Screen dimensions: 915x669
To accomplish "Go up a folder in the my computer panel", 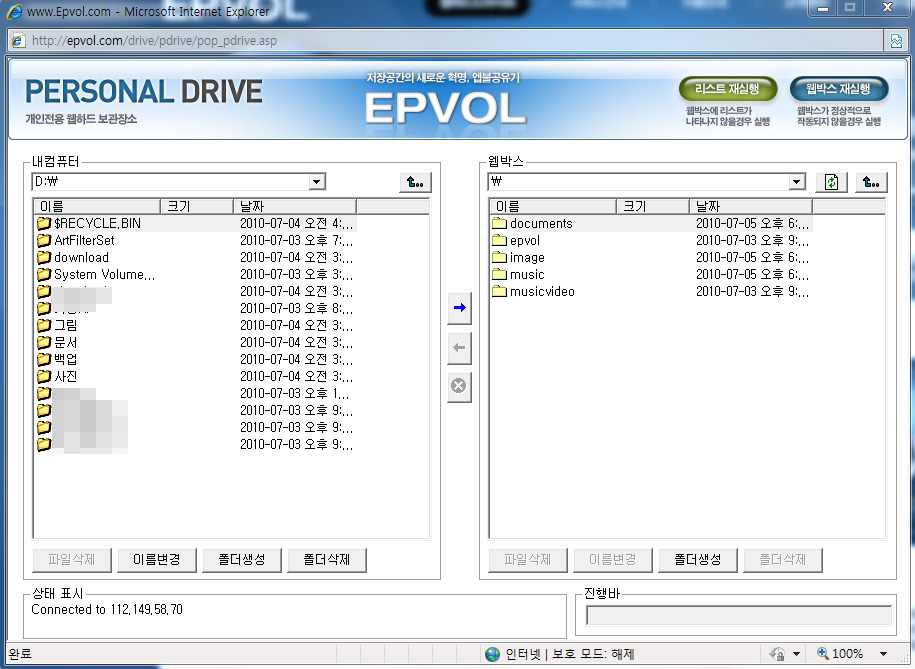I will (415, 182).
